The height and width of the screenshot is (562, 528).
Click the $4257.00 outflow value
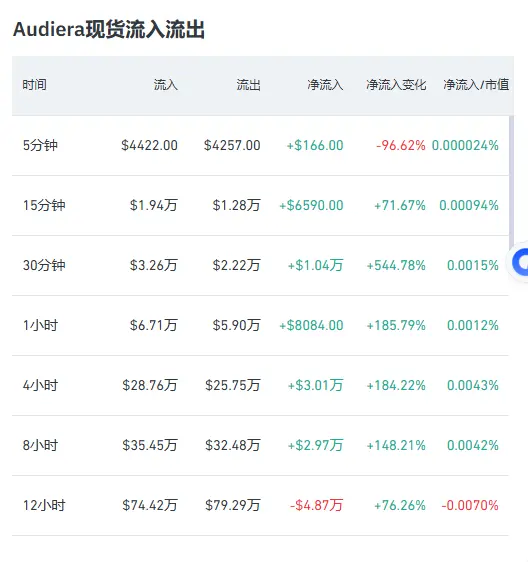pos(232,146)
